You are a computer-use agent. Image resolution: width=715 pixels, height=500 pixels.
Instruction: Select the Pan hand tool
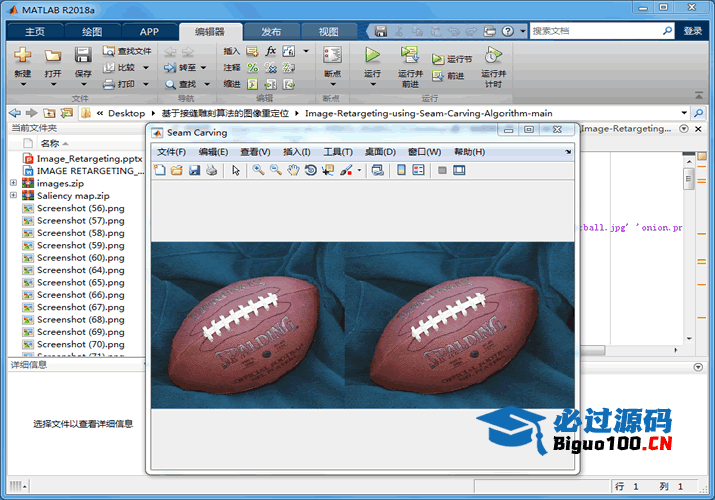(293, 170)
